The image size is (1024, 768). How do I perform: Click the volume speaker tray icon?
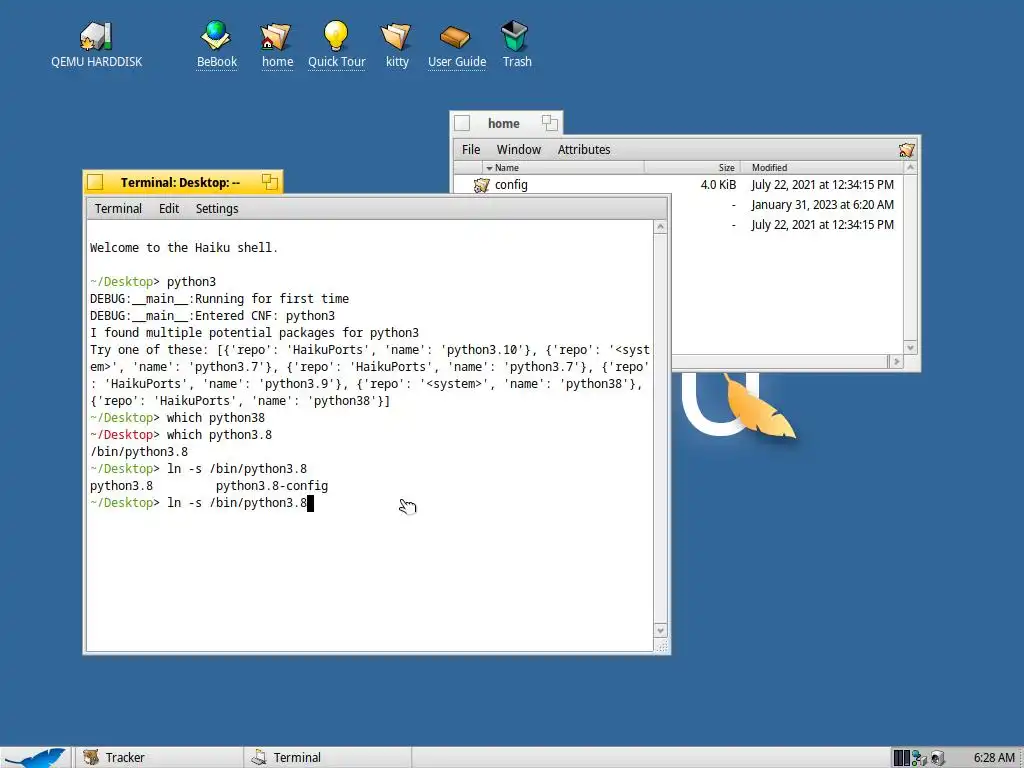[938, 758]
